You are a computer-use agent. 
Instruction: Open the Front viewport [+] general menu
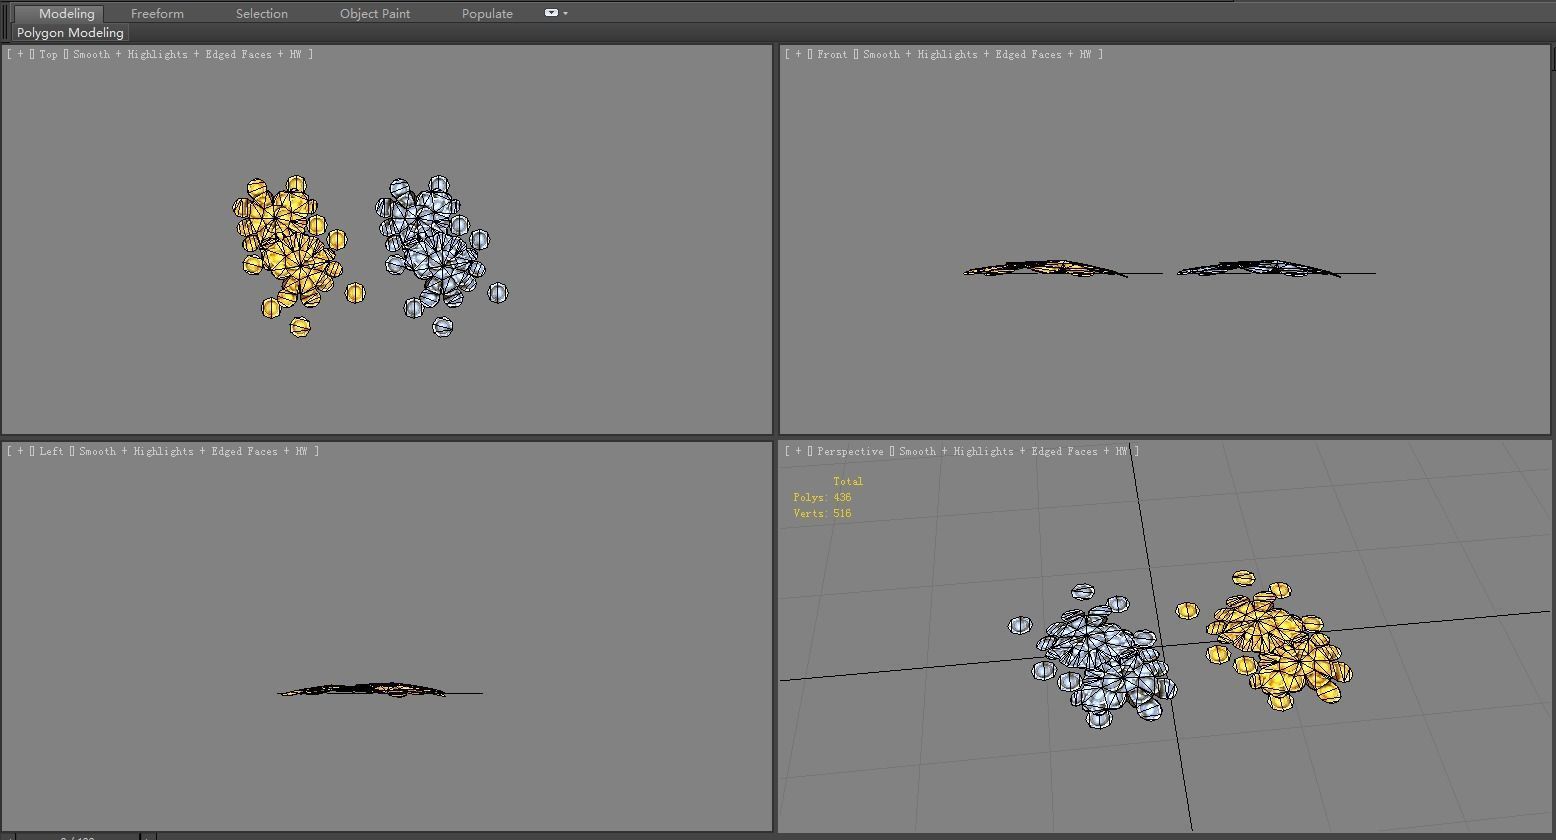tap(798, 54)
